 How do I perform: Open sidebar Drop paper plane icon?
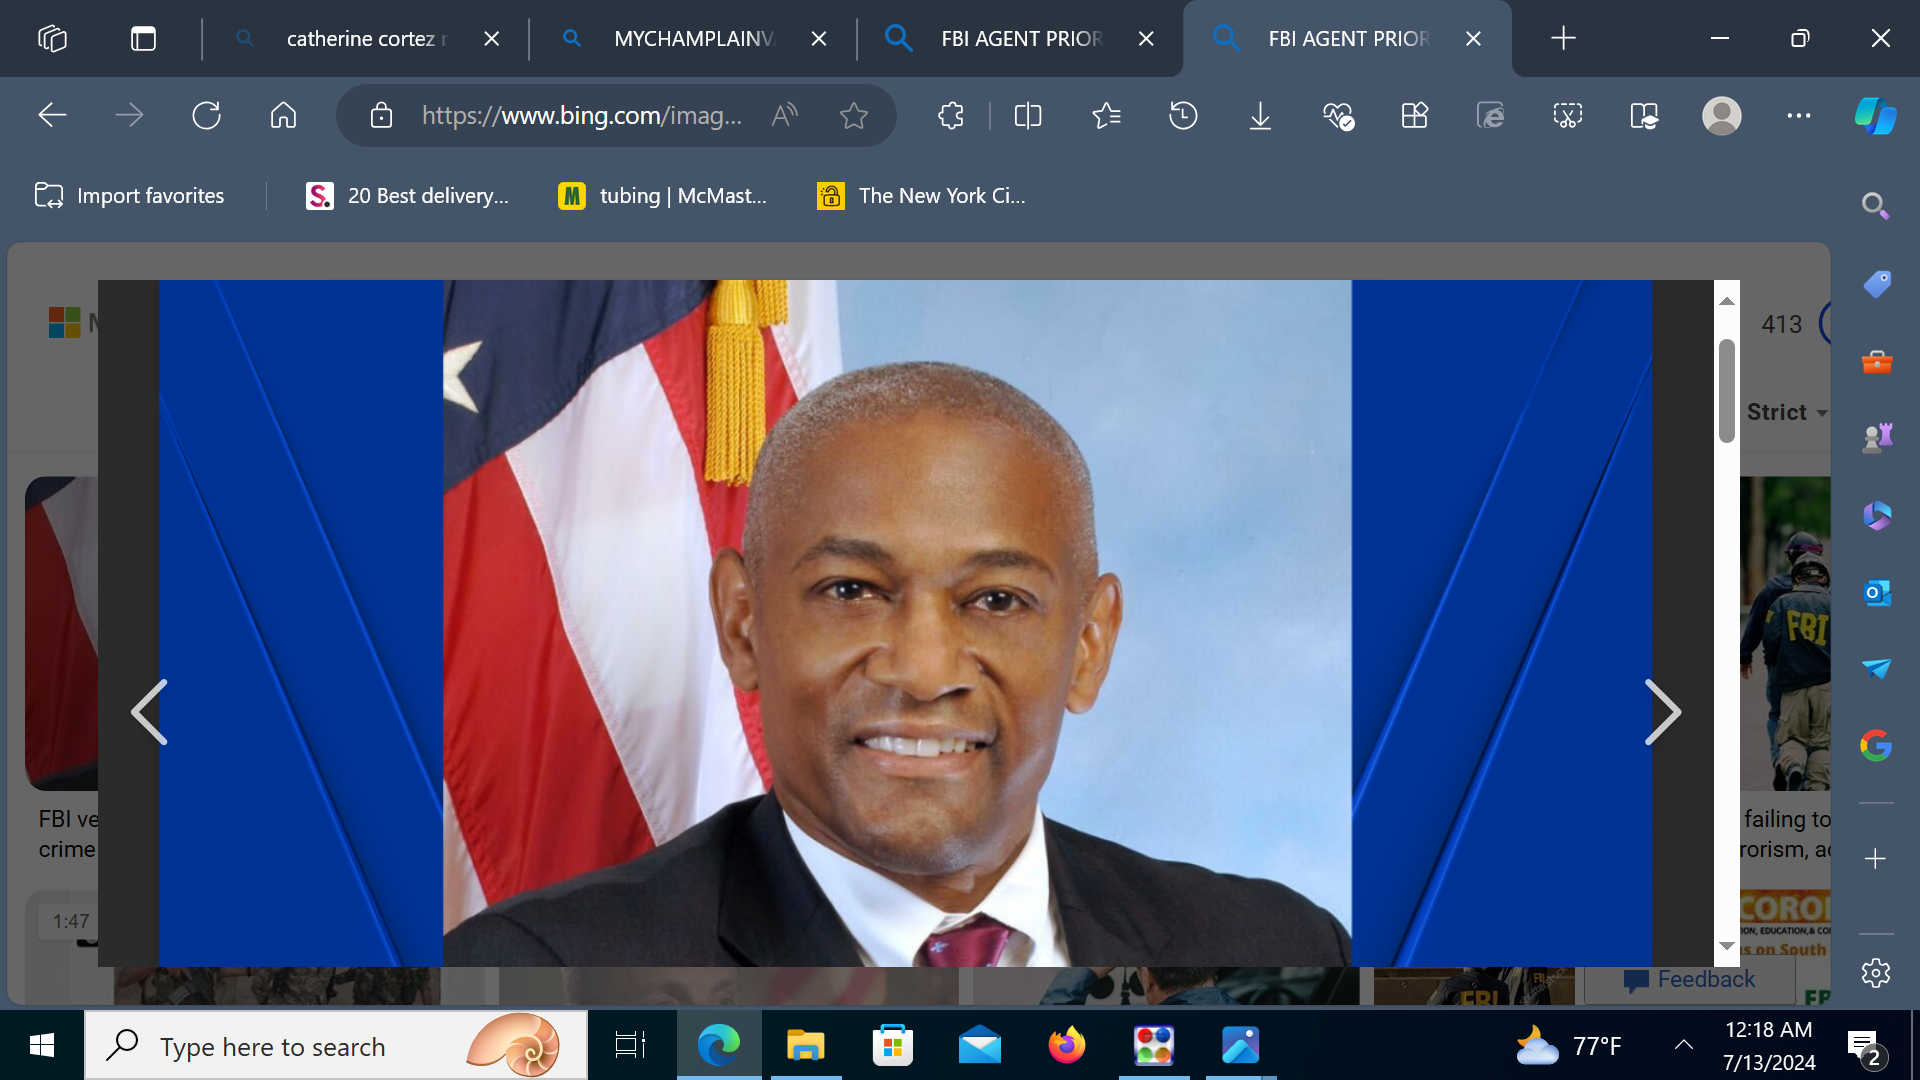1877,669
